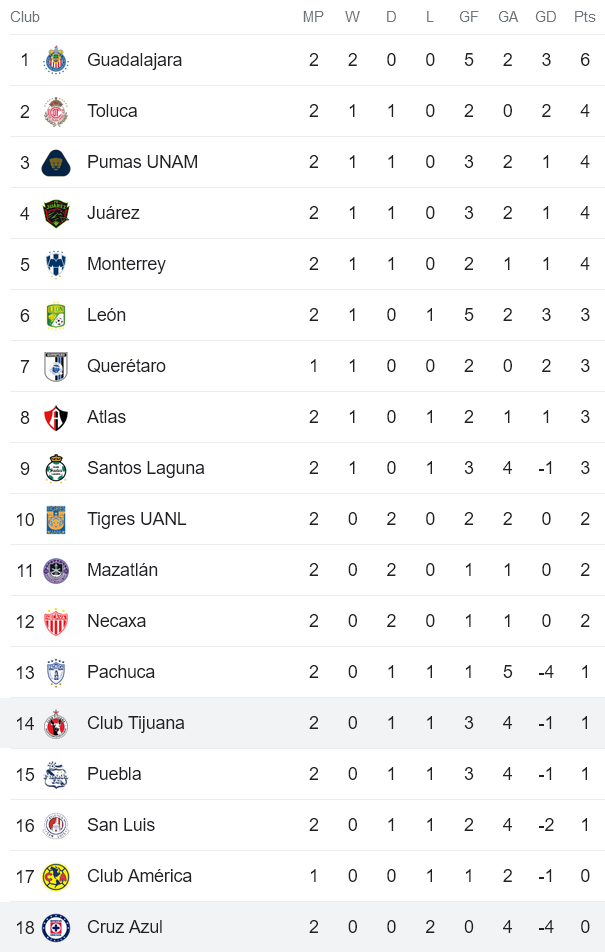The image size is (605, 952).
Task: Click Cruz Azul's points value
Action: tap(582, 927)
